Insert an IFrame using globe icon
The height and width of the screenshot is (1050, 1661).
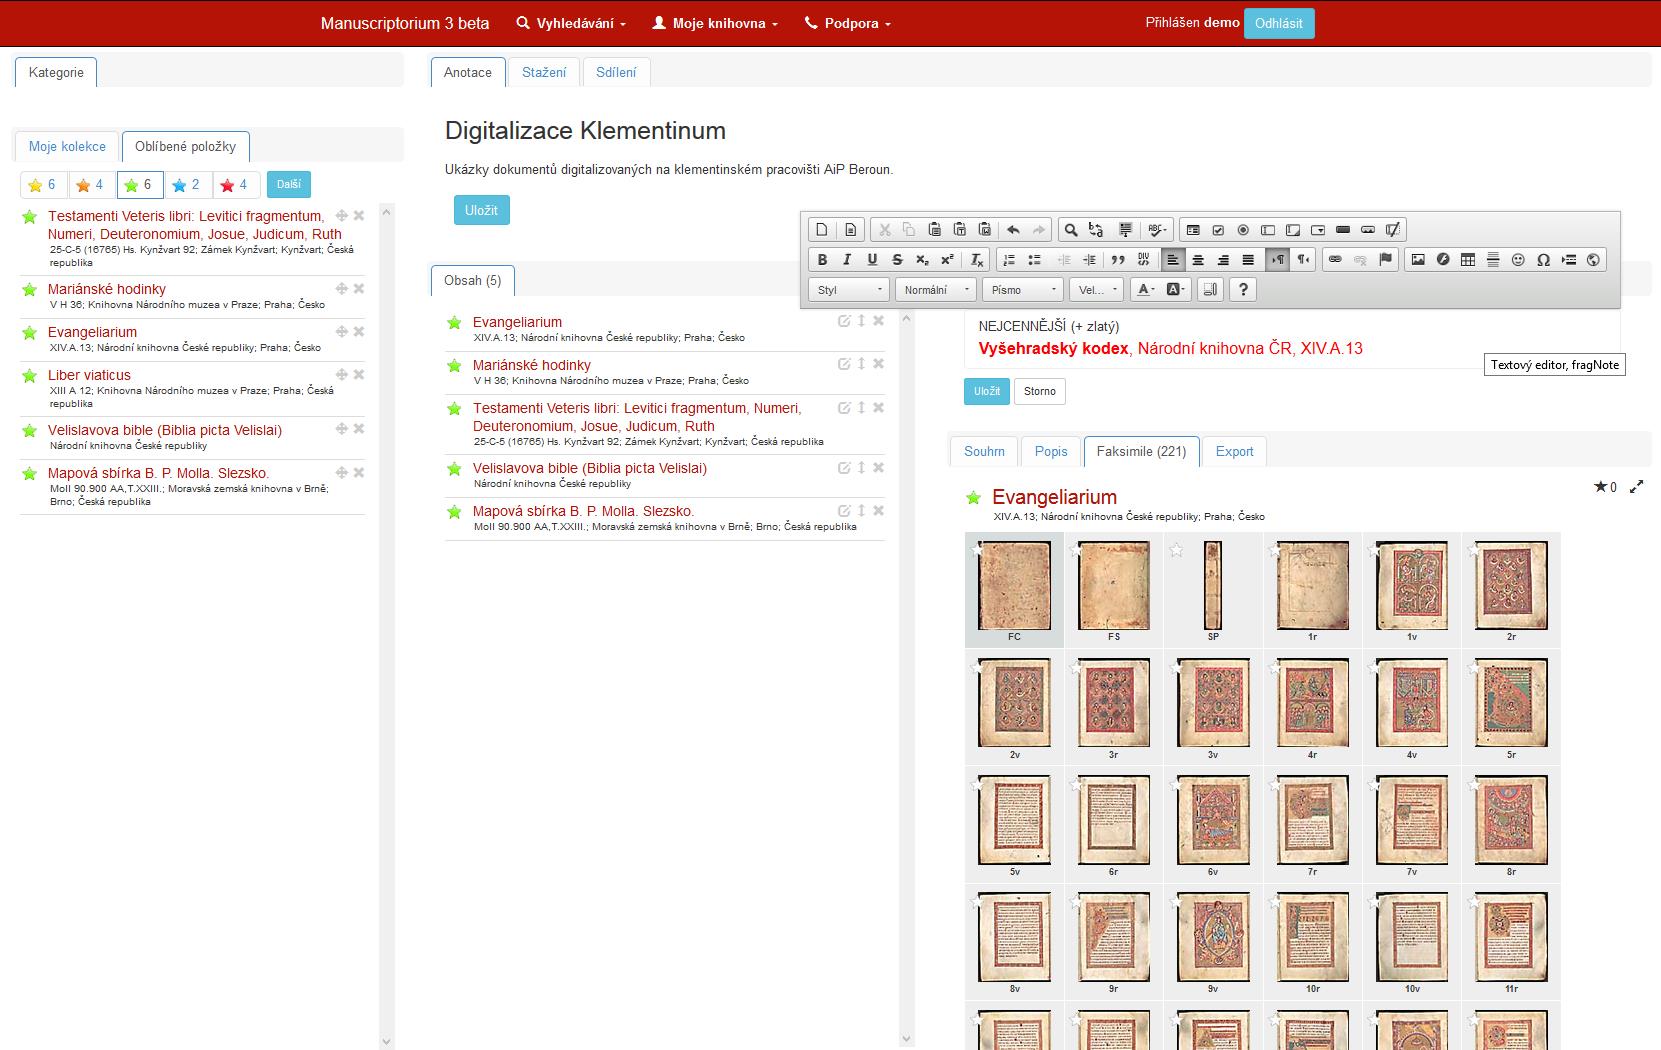click(x=1593, y=259)
